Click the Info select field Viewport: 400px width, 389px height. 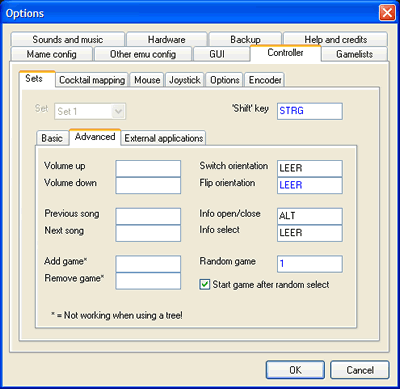click(x=310, y=233)
